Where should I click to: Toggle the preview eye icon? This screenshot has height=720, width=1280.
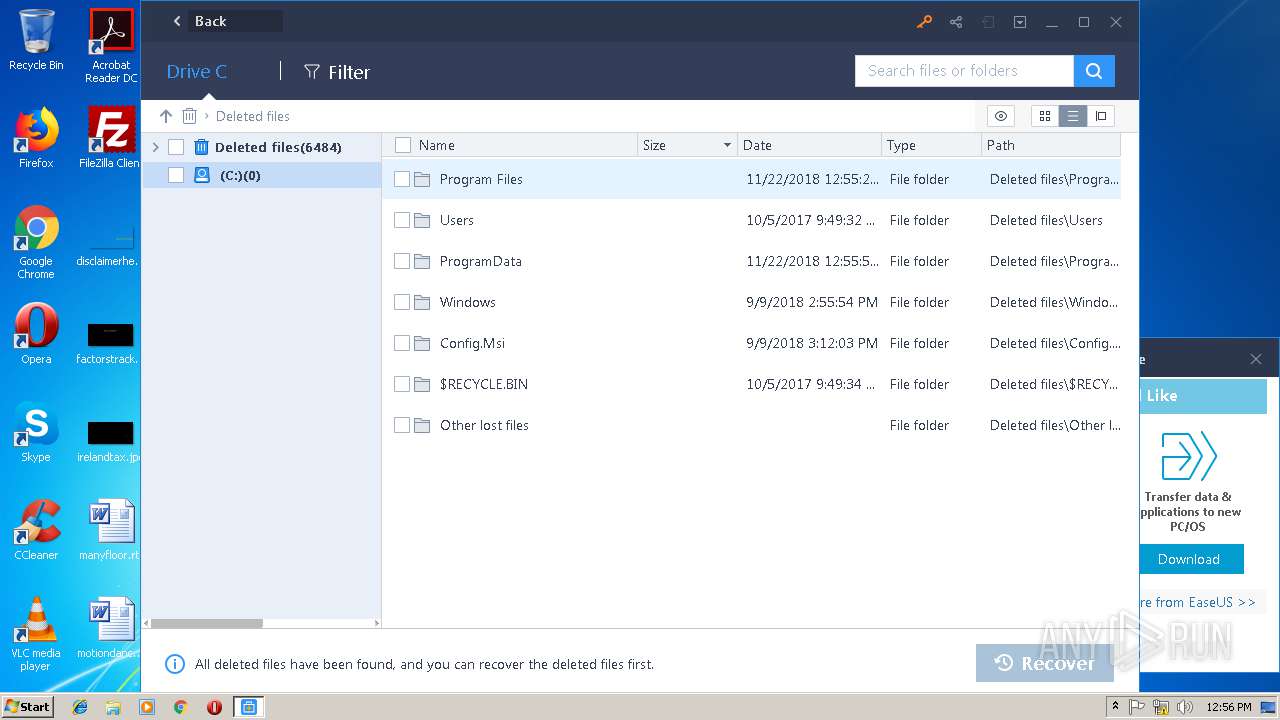(x=1001, y=116)
